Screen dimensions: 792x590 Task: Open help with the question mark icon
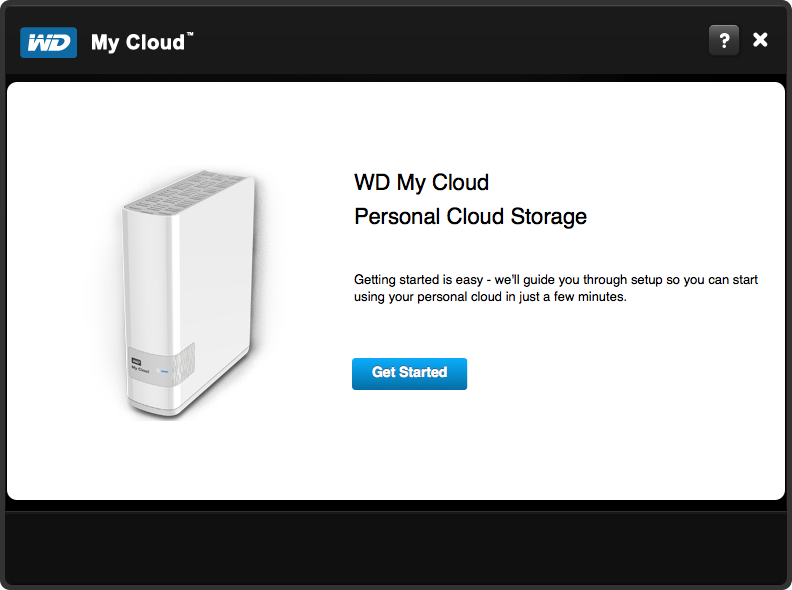pyautogui.click(x=724, y=40)
